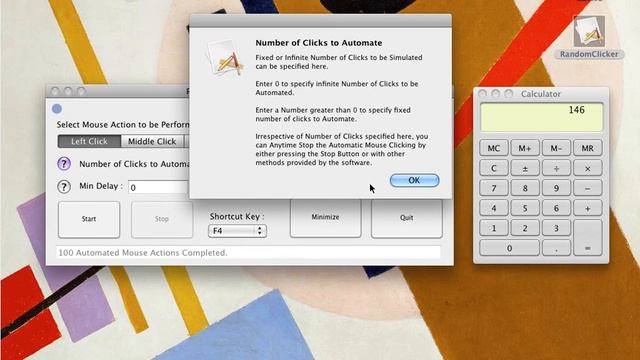Viewport: 640px width, 360px height.
Task: Click the plus key on Calculator
Action: (x=587, y=208)
